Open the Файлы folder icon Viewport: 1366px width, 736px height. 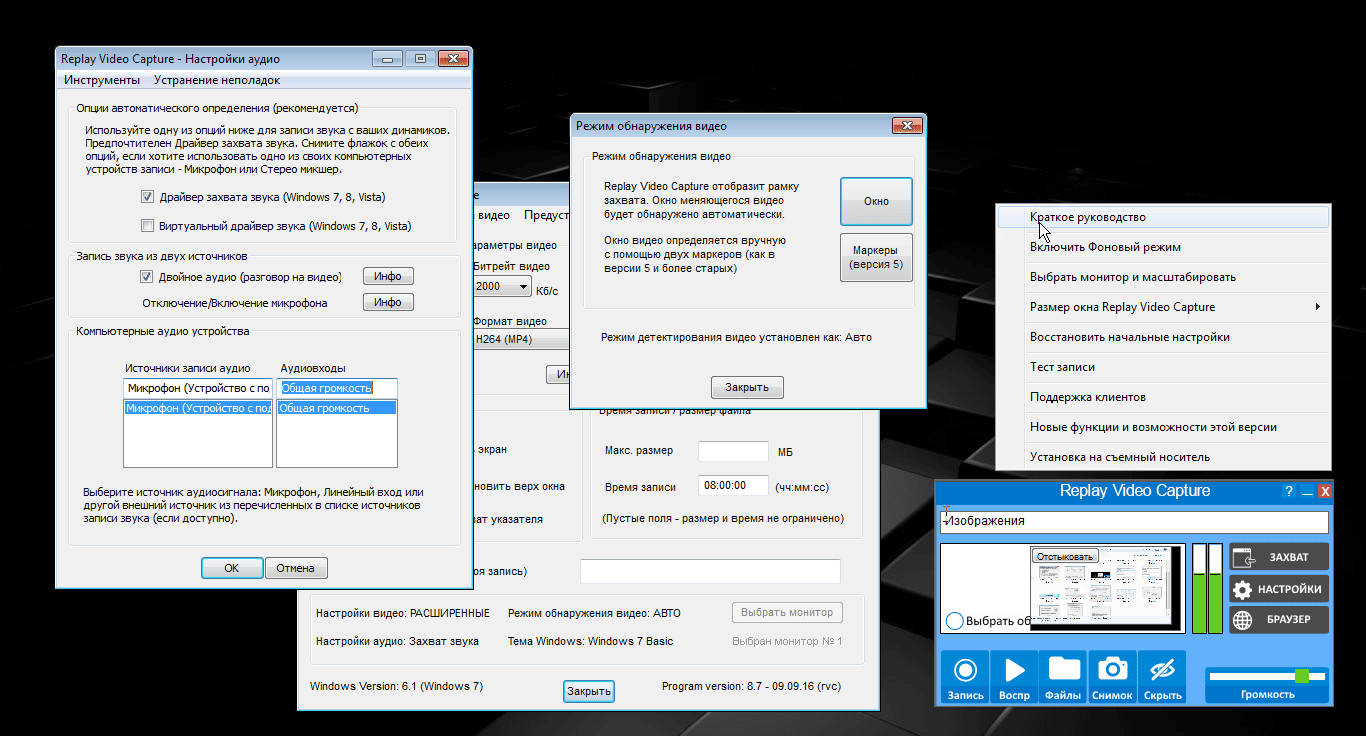tap(1063, 677)
